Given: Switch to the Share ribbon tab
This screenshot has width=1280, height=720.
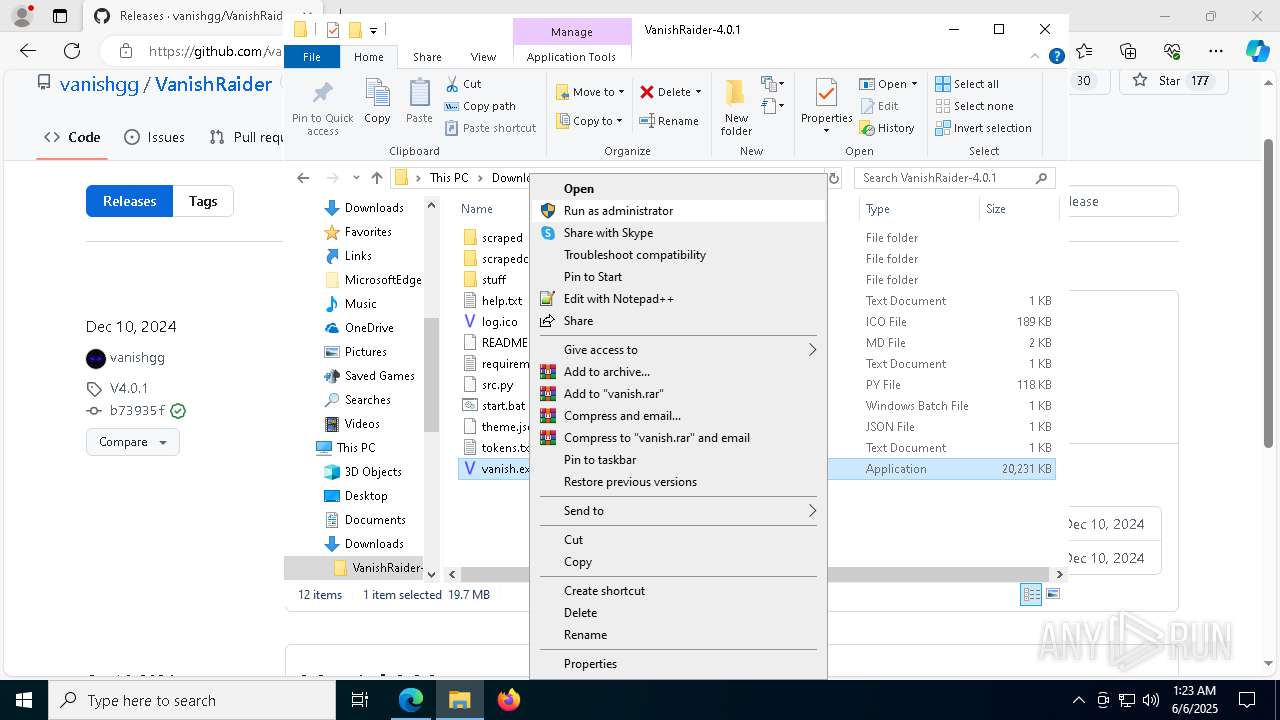Looking at the screenshot, I should pyautogui.click(x=427, y=57).
